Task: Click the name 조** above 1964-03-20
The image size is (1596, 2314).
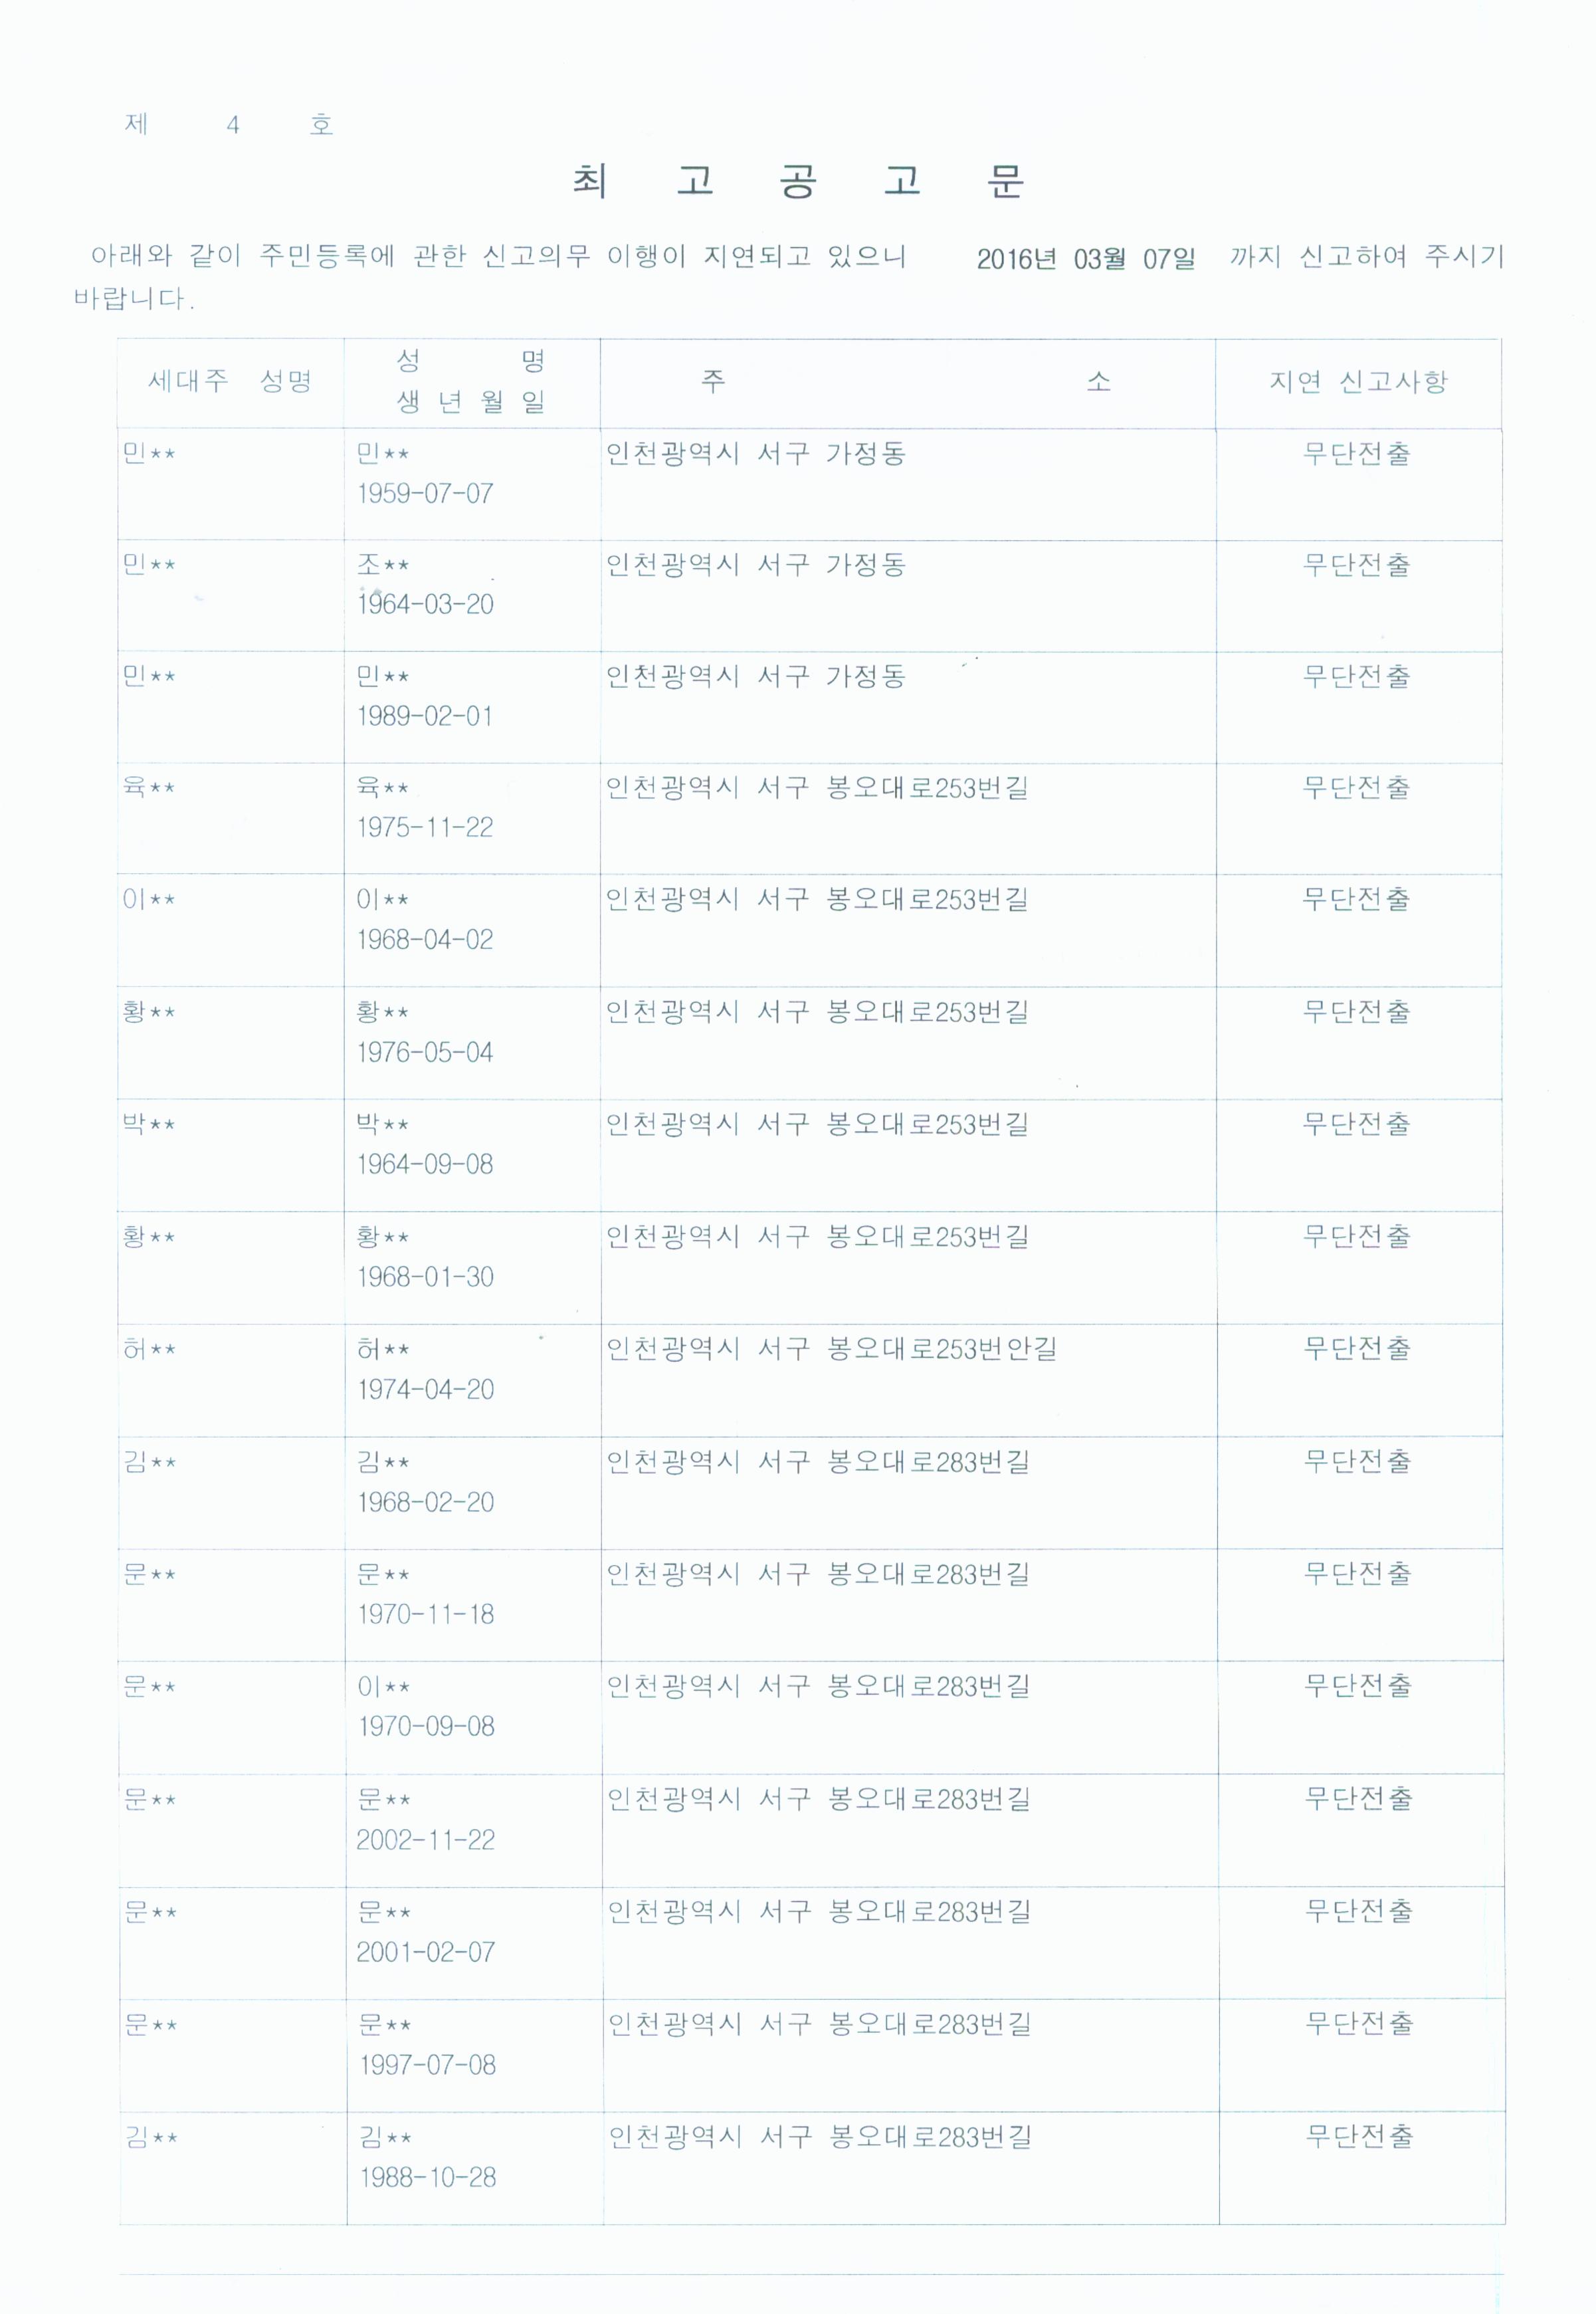Action: pyautogui.click(x=383, y=565)
